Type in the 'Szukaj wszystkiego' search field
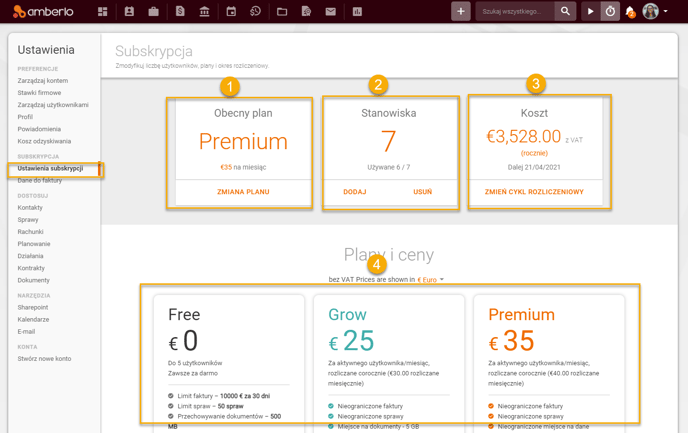 coord(513,12)
